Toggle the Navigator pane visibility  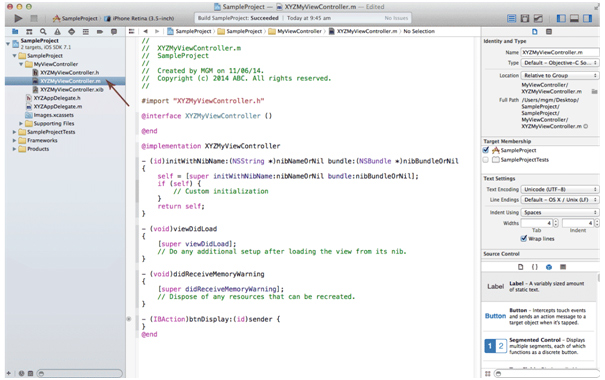[561, 18]
